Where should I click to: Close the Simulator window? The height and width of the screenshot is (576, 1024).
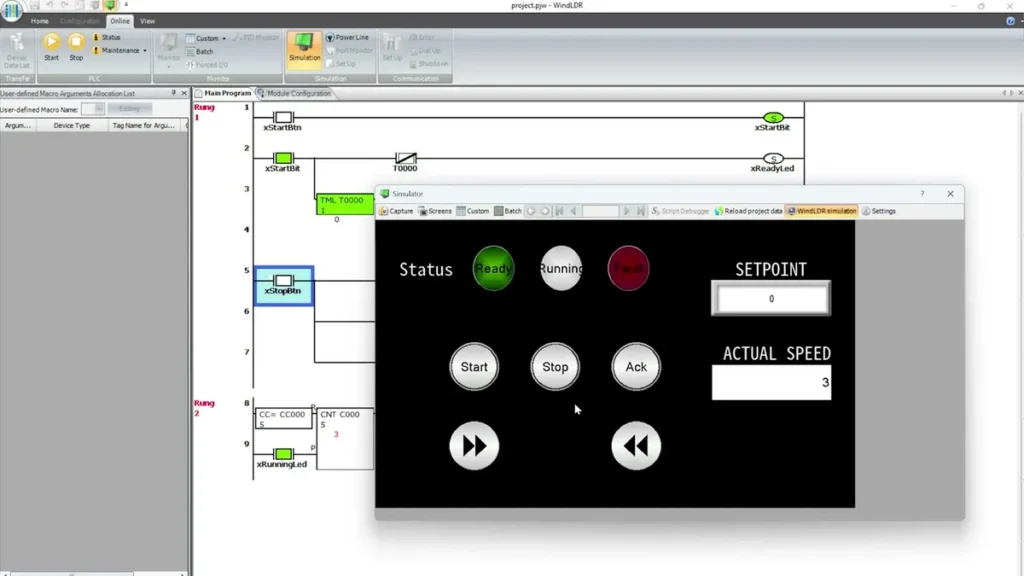click(x=950, y=194)
